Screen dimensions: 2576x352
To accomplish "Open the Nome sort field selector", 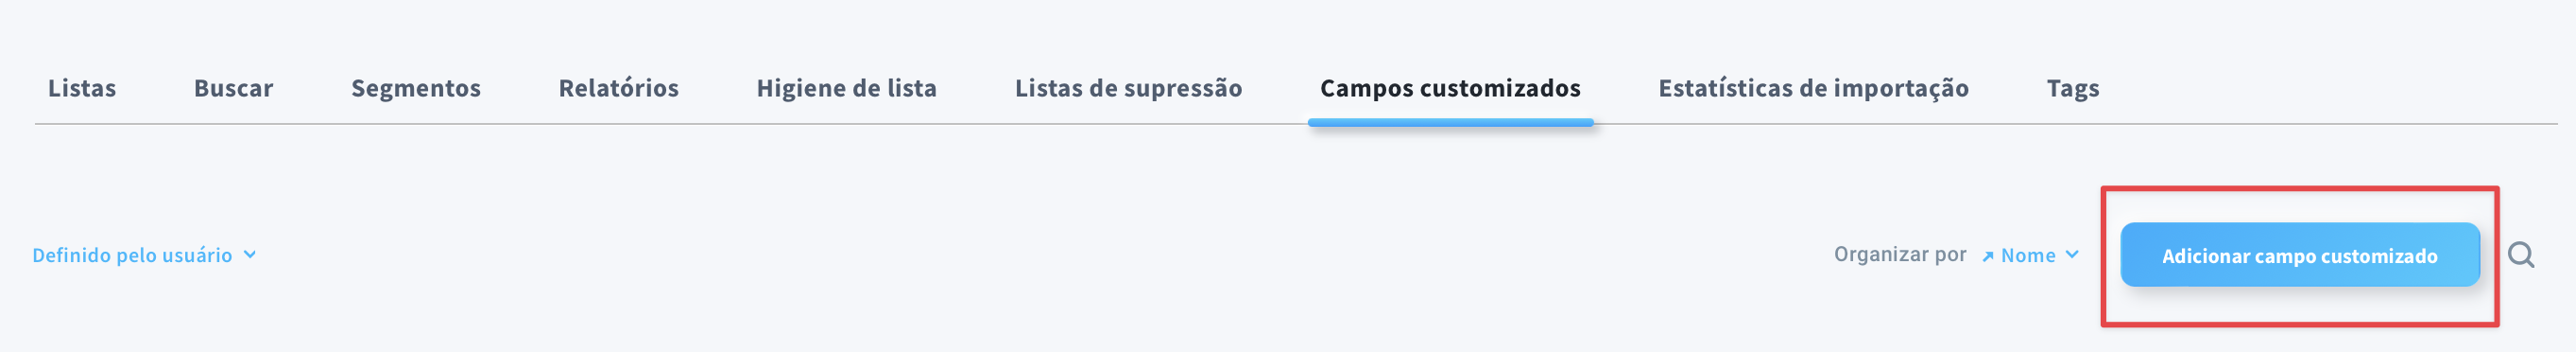I will click(x=2028, y=255).
